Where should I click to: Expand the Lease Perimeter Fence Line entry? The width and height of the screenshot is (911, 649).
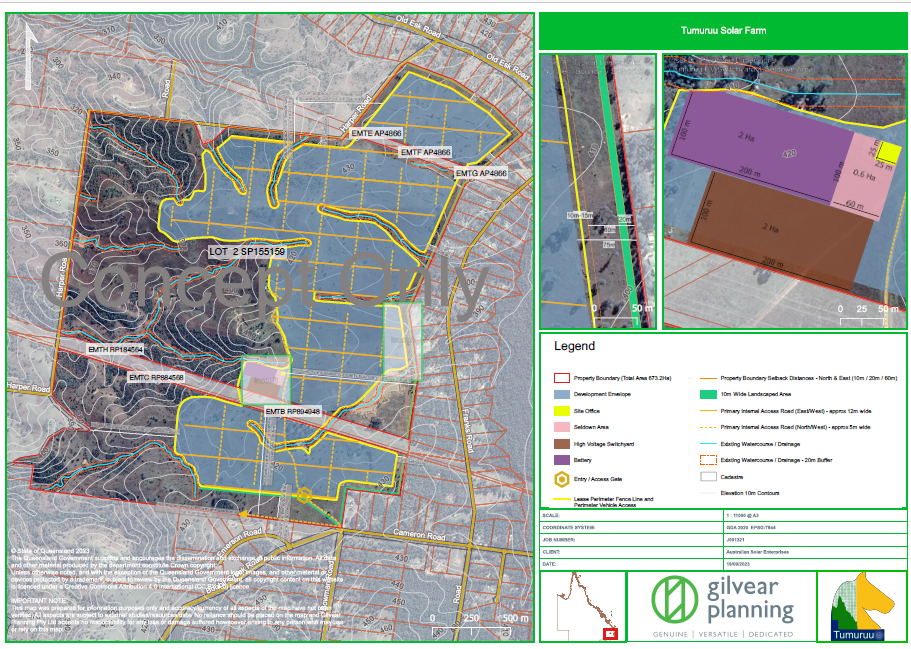tap(560, 497)
